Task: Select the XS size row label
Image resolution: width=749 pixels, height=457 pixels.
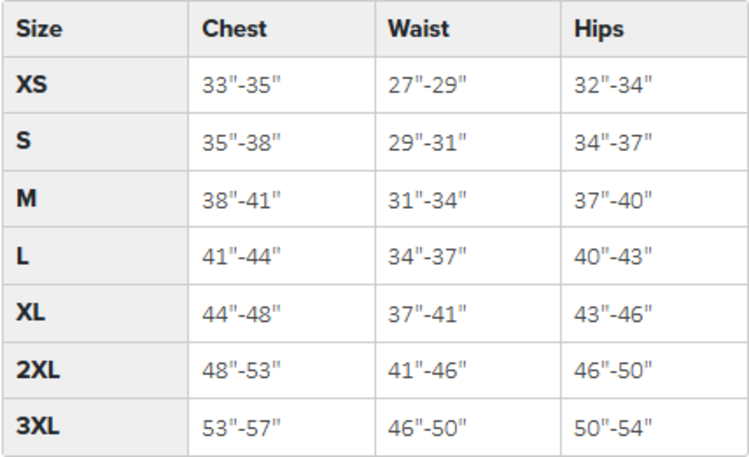Action: 32,85
